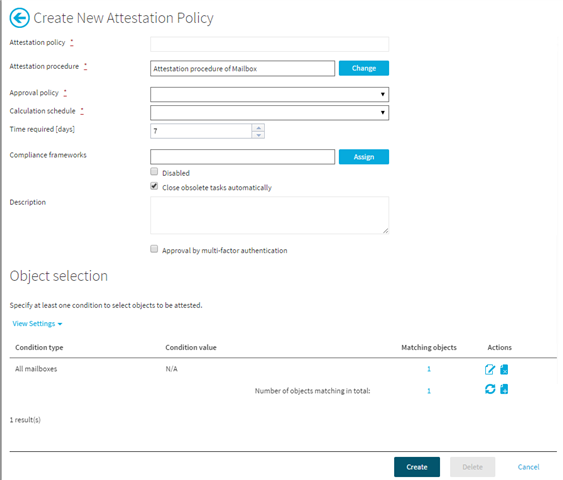563x480 pixels.
Task: Click the Attestation policy name field
Action: point(269,44)
